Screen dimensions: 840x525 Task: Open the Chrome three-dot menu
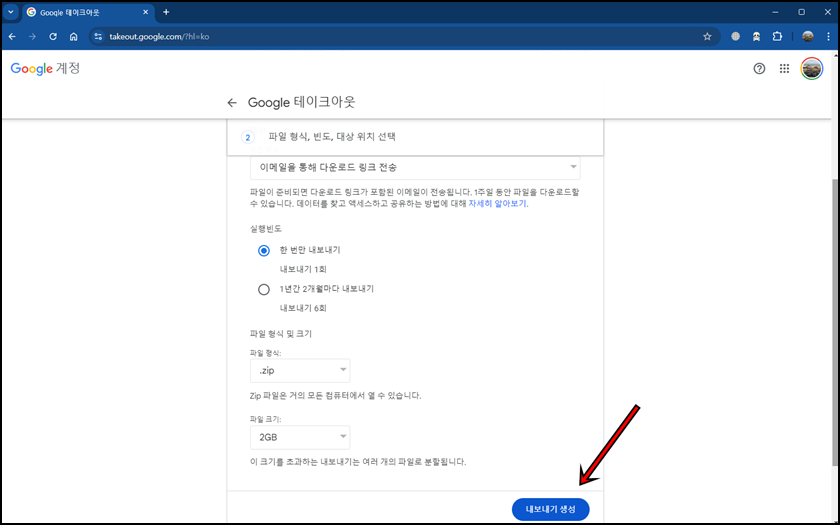(829, 36)
